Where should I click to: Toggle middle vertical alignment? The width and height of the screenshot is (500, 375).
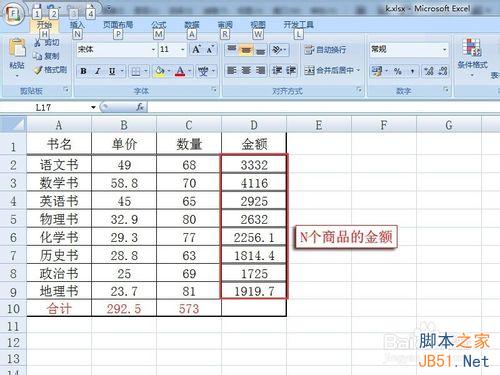[x=246, y=50]
